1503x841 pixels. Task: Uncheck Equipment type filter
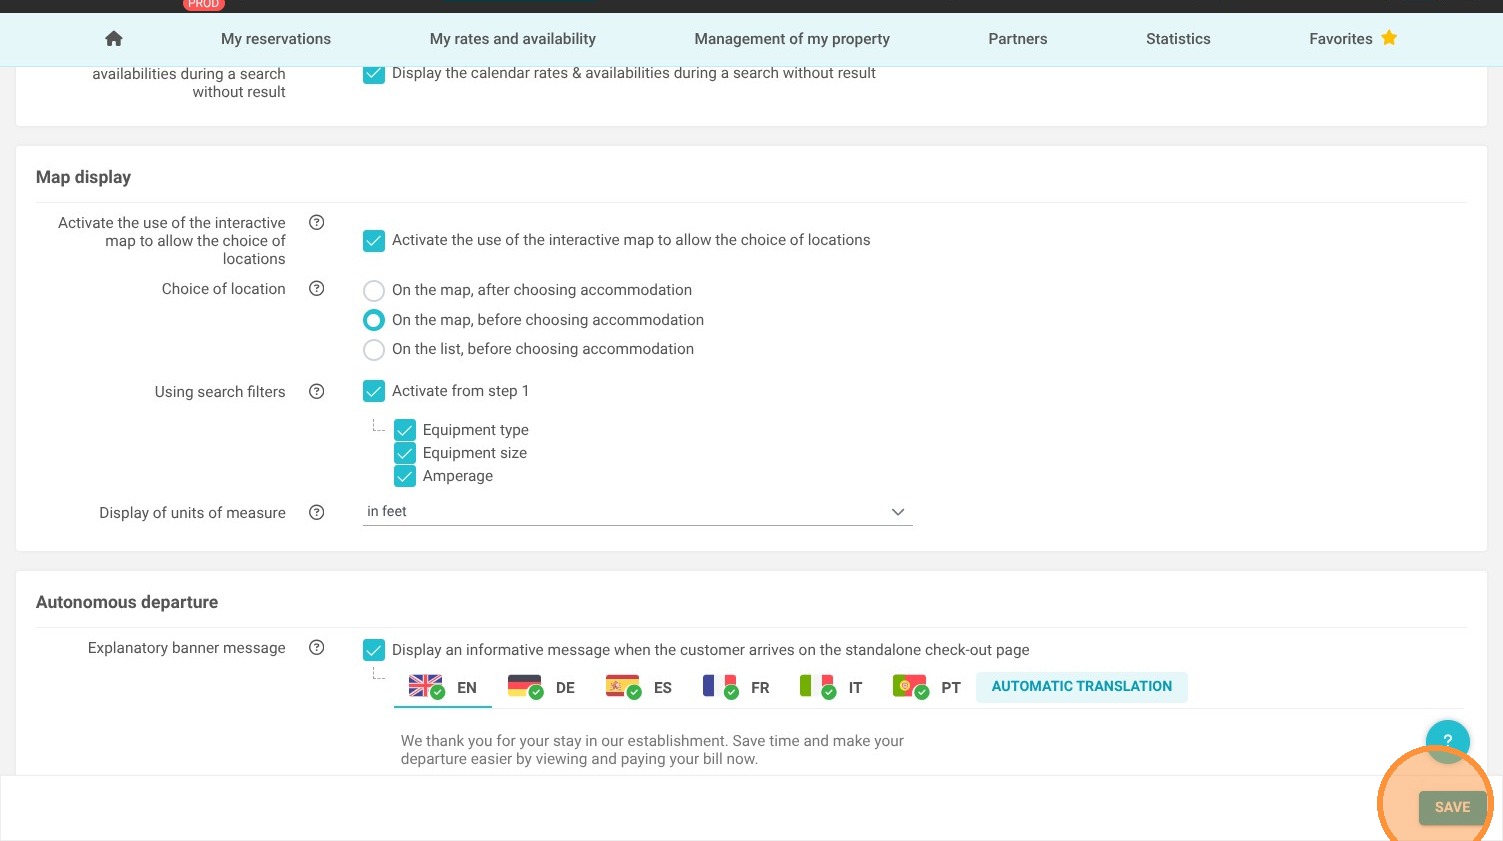[405, 430]
